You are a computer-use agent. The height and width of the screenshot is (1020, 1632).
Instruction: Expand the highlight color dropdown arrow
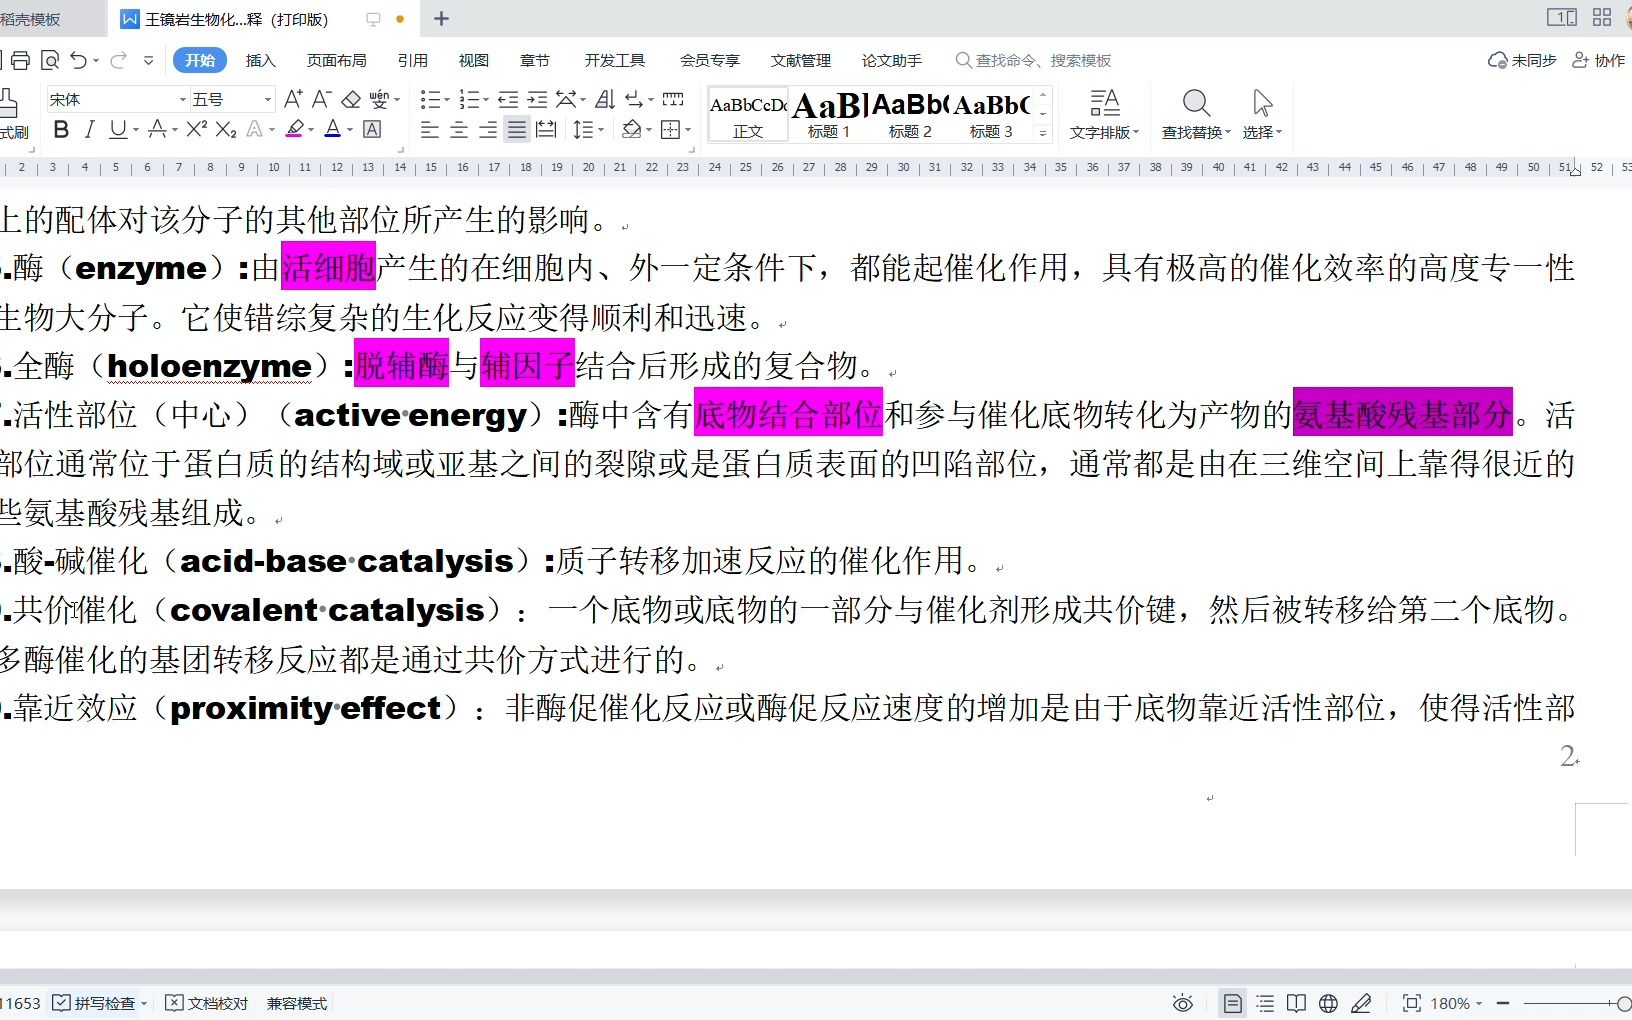311,129
